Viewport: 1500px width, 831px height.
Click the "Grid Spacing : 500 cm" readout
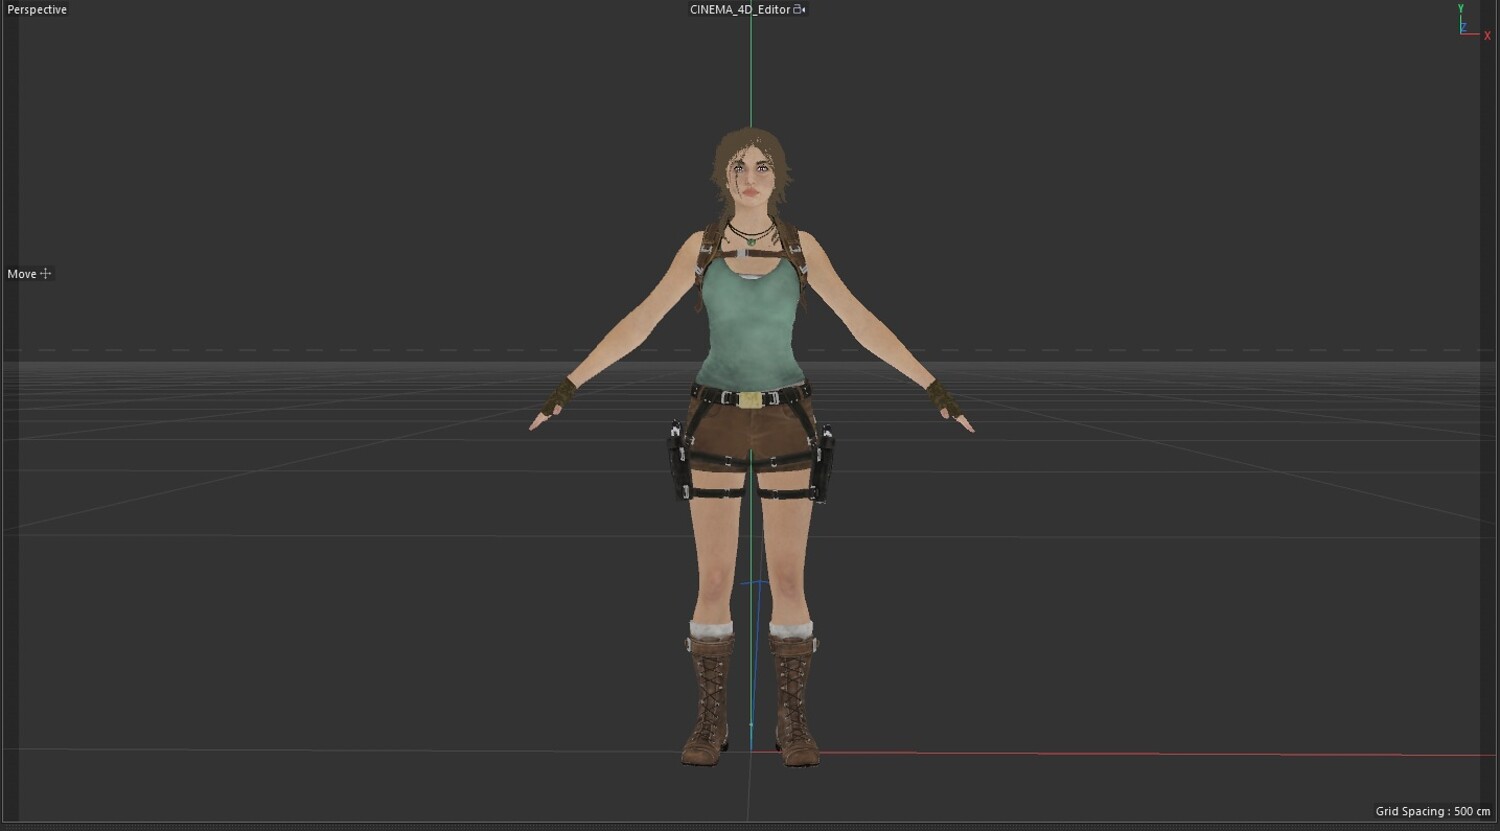click(x=1433, y=811)
